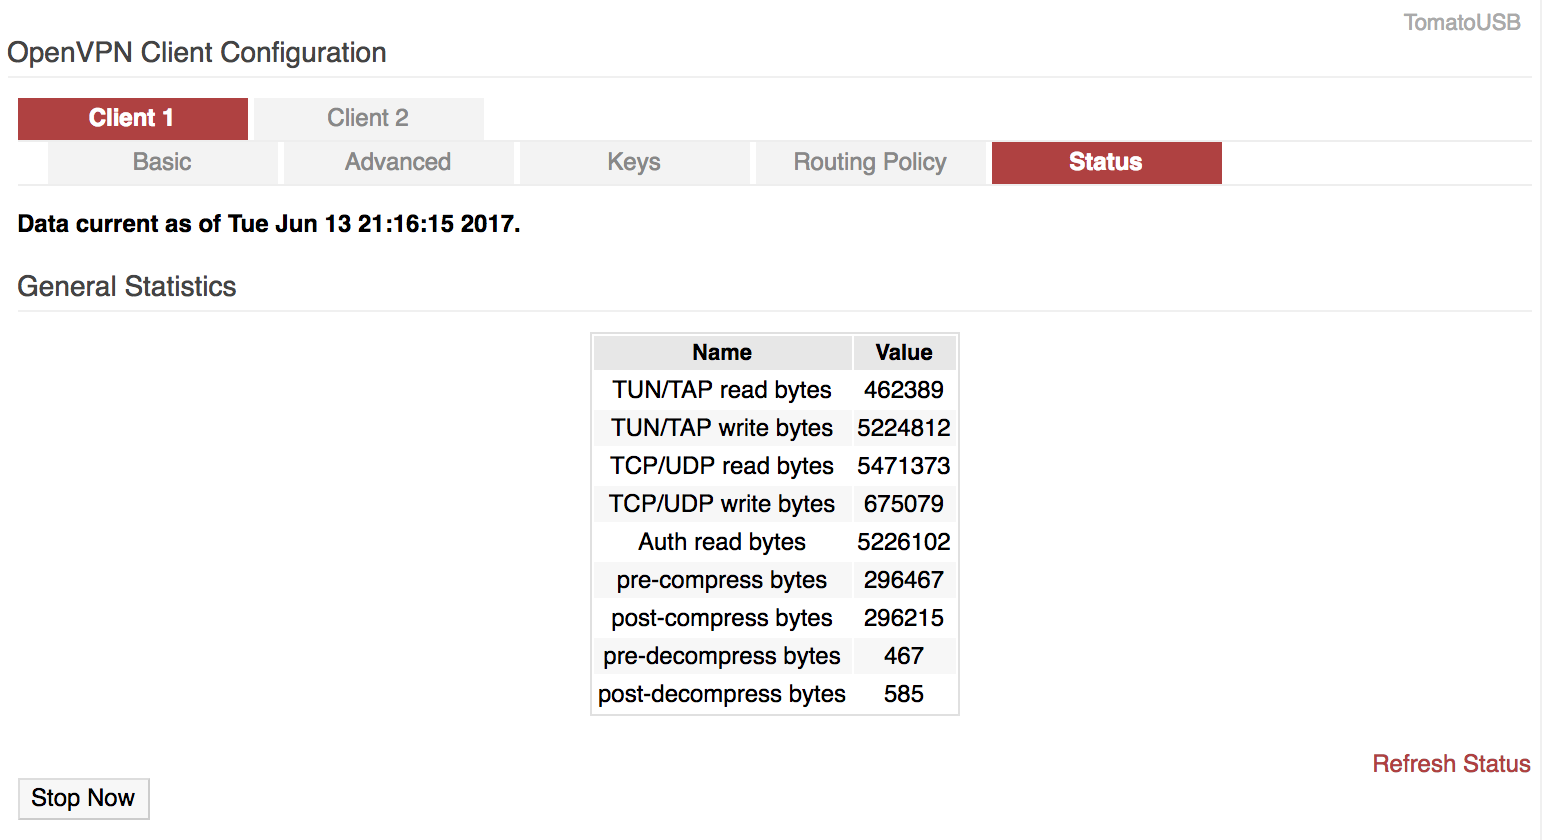Open the Keys tab
Screen dimensions: 1542x840
634,162
